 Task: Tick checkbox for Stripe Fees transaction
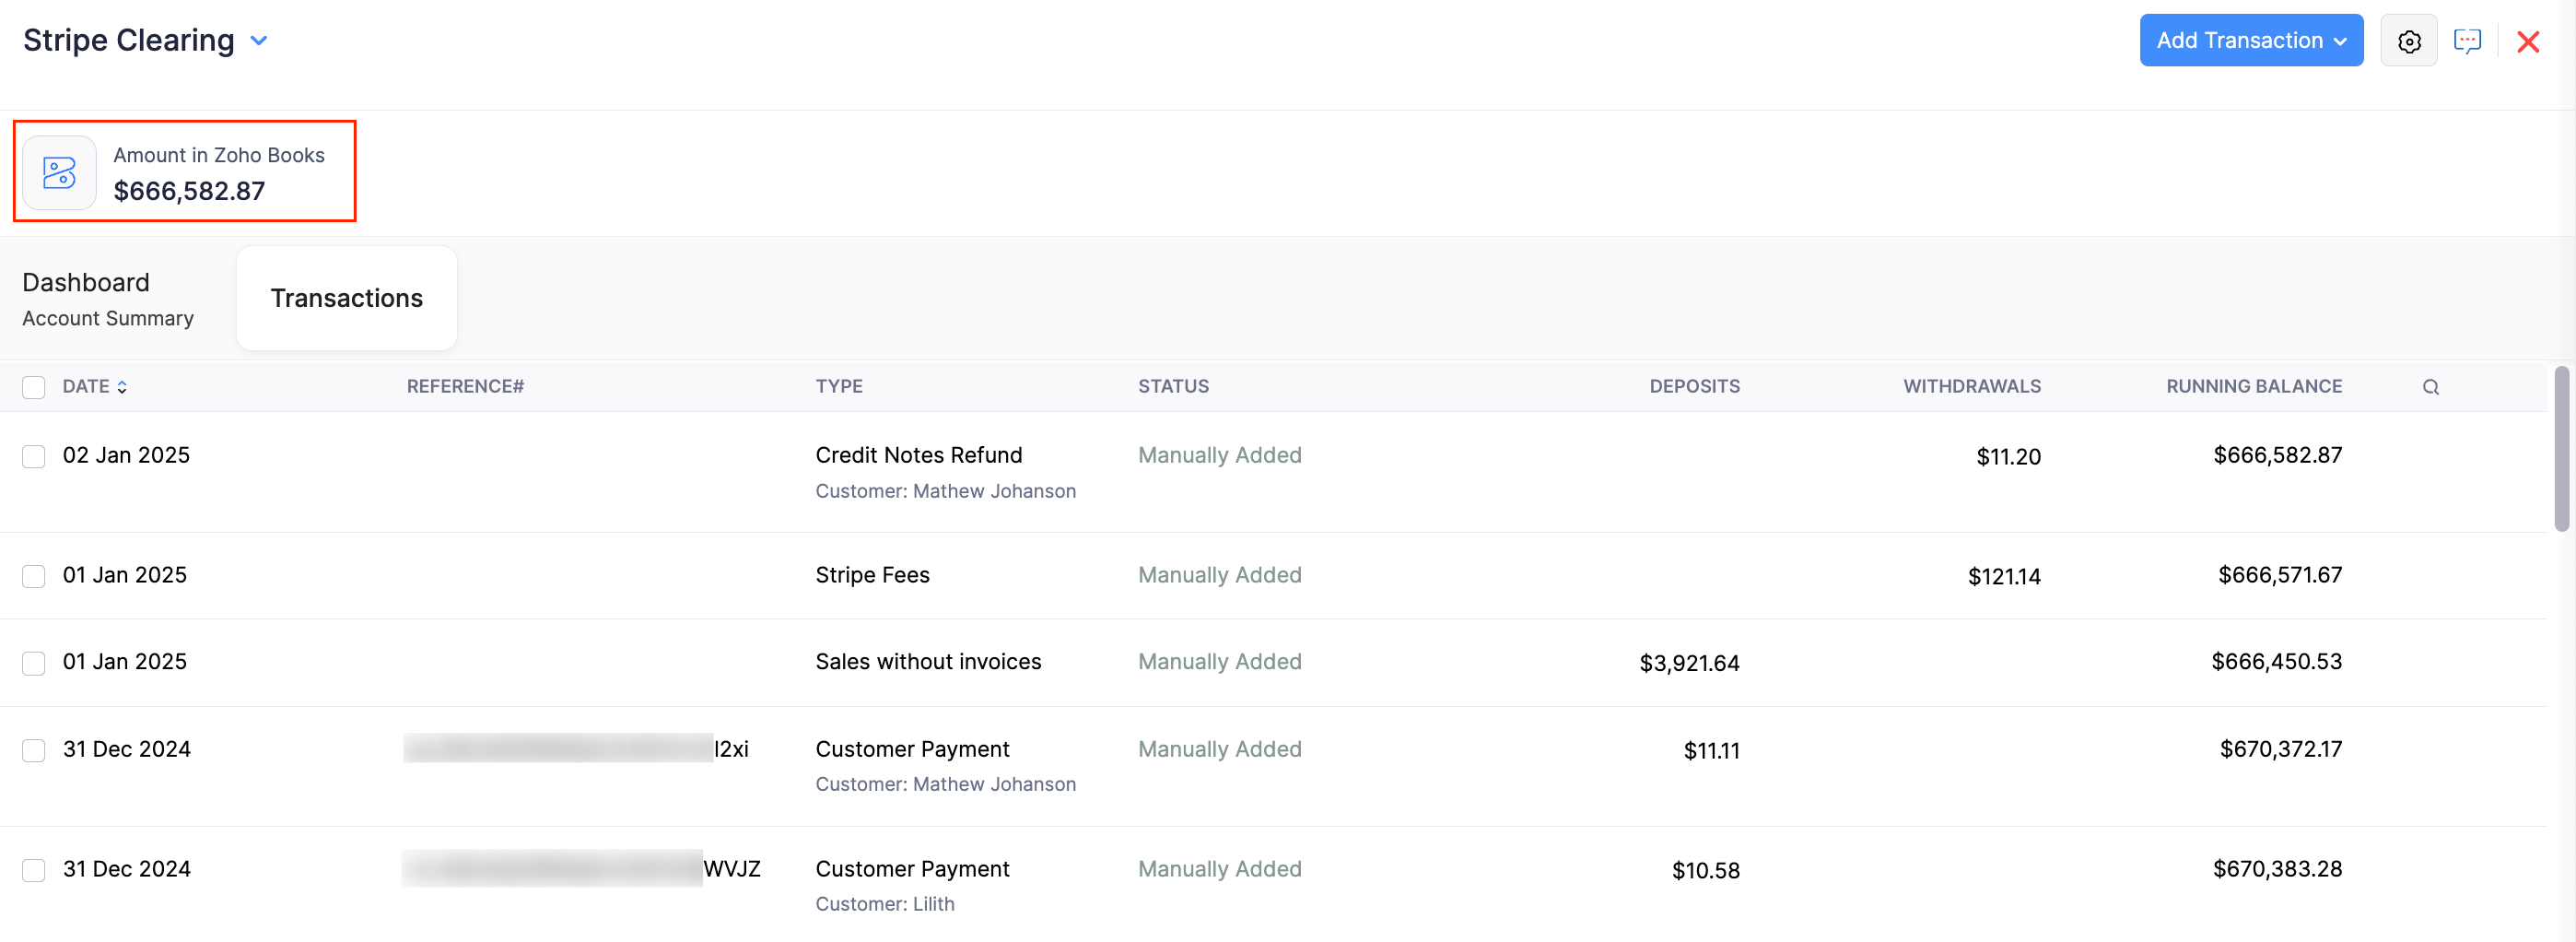coord(34,576)
